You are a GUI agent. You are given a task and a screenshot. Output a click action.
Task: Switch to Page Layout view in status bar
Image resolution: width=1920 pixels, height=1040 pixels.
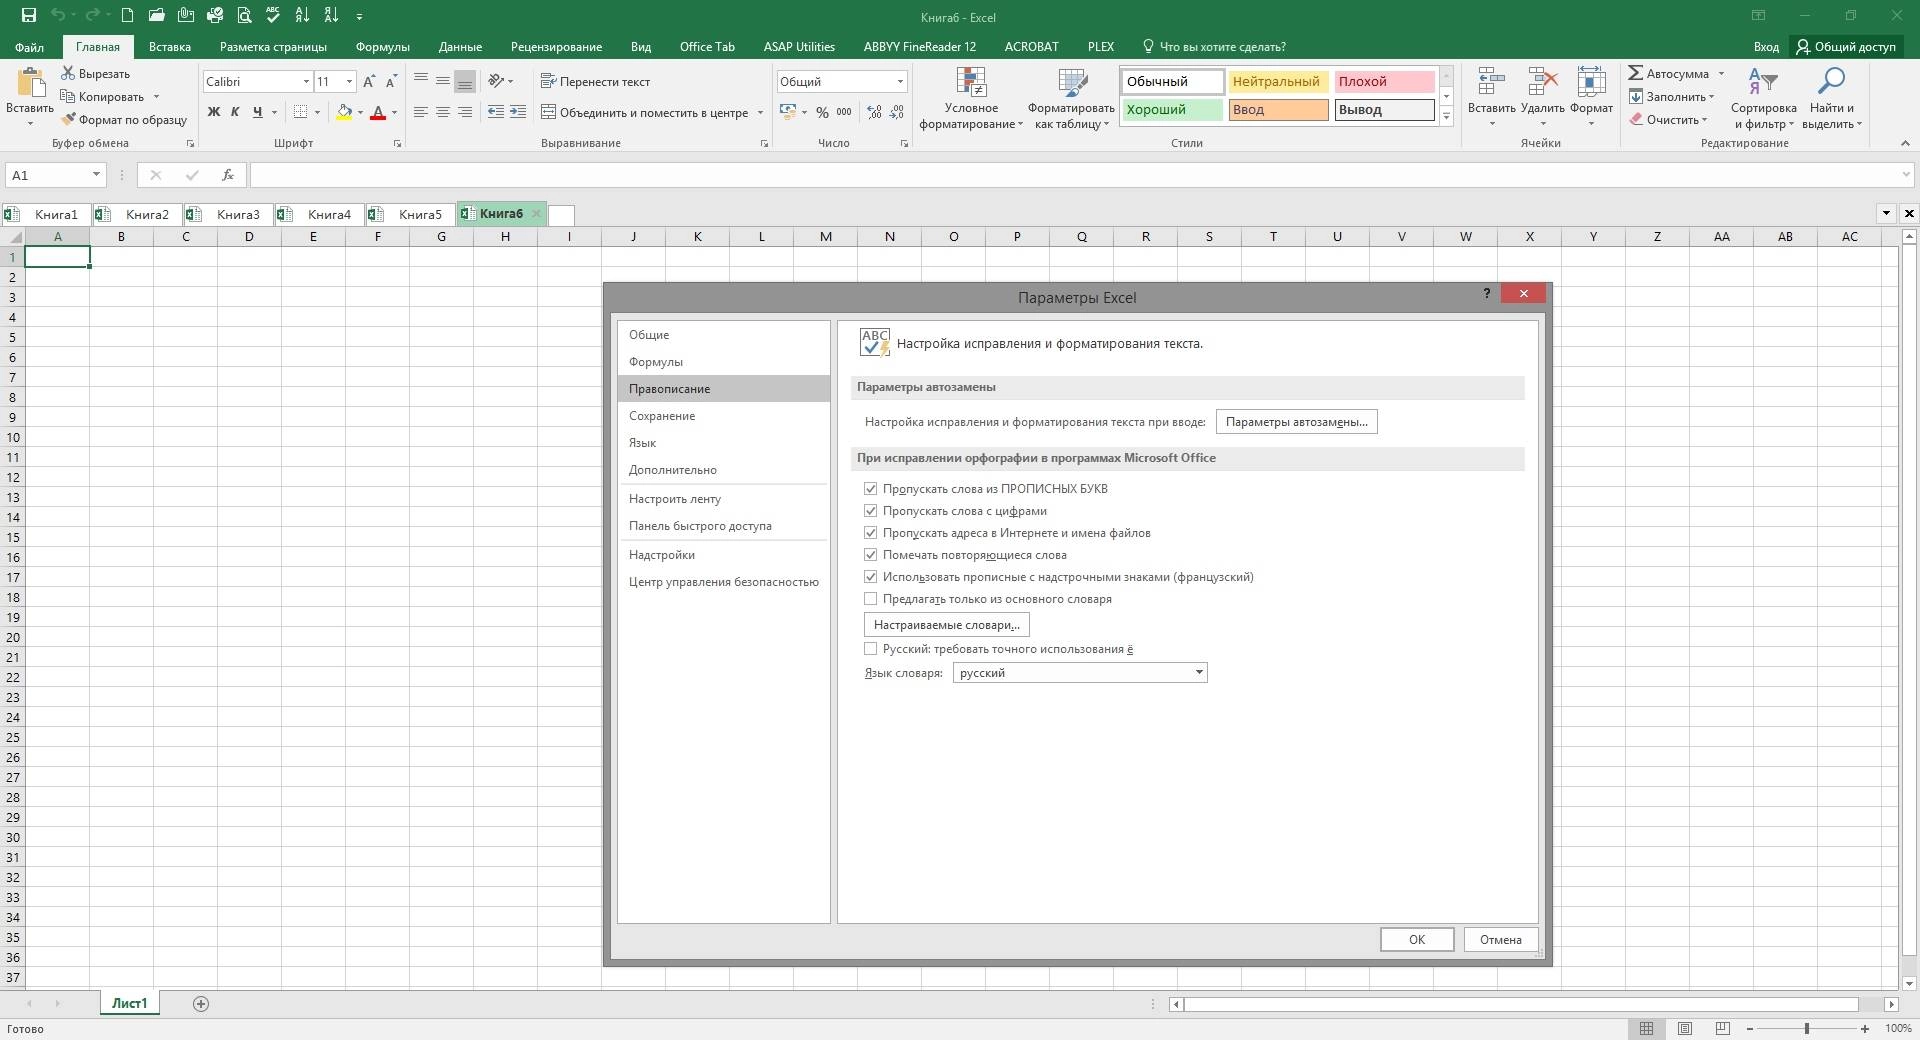(x=1684, y=1028)
